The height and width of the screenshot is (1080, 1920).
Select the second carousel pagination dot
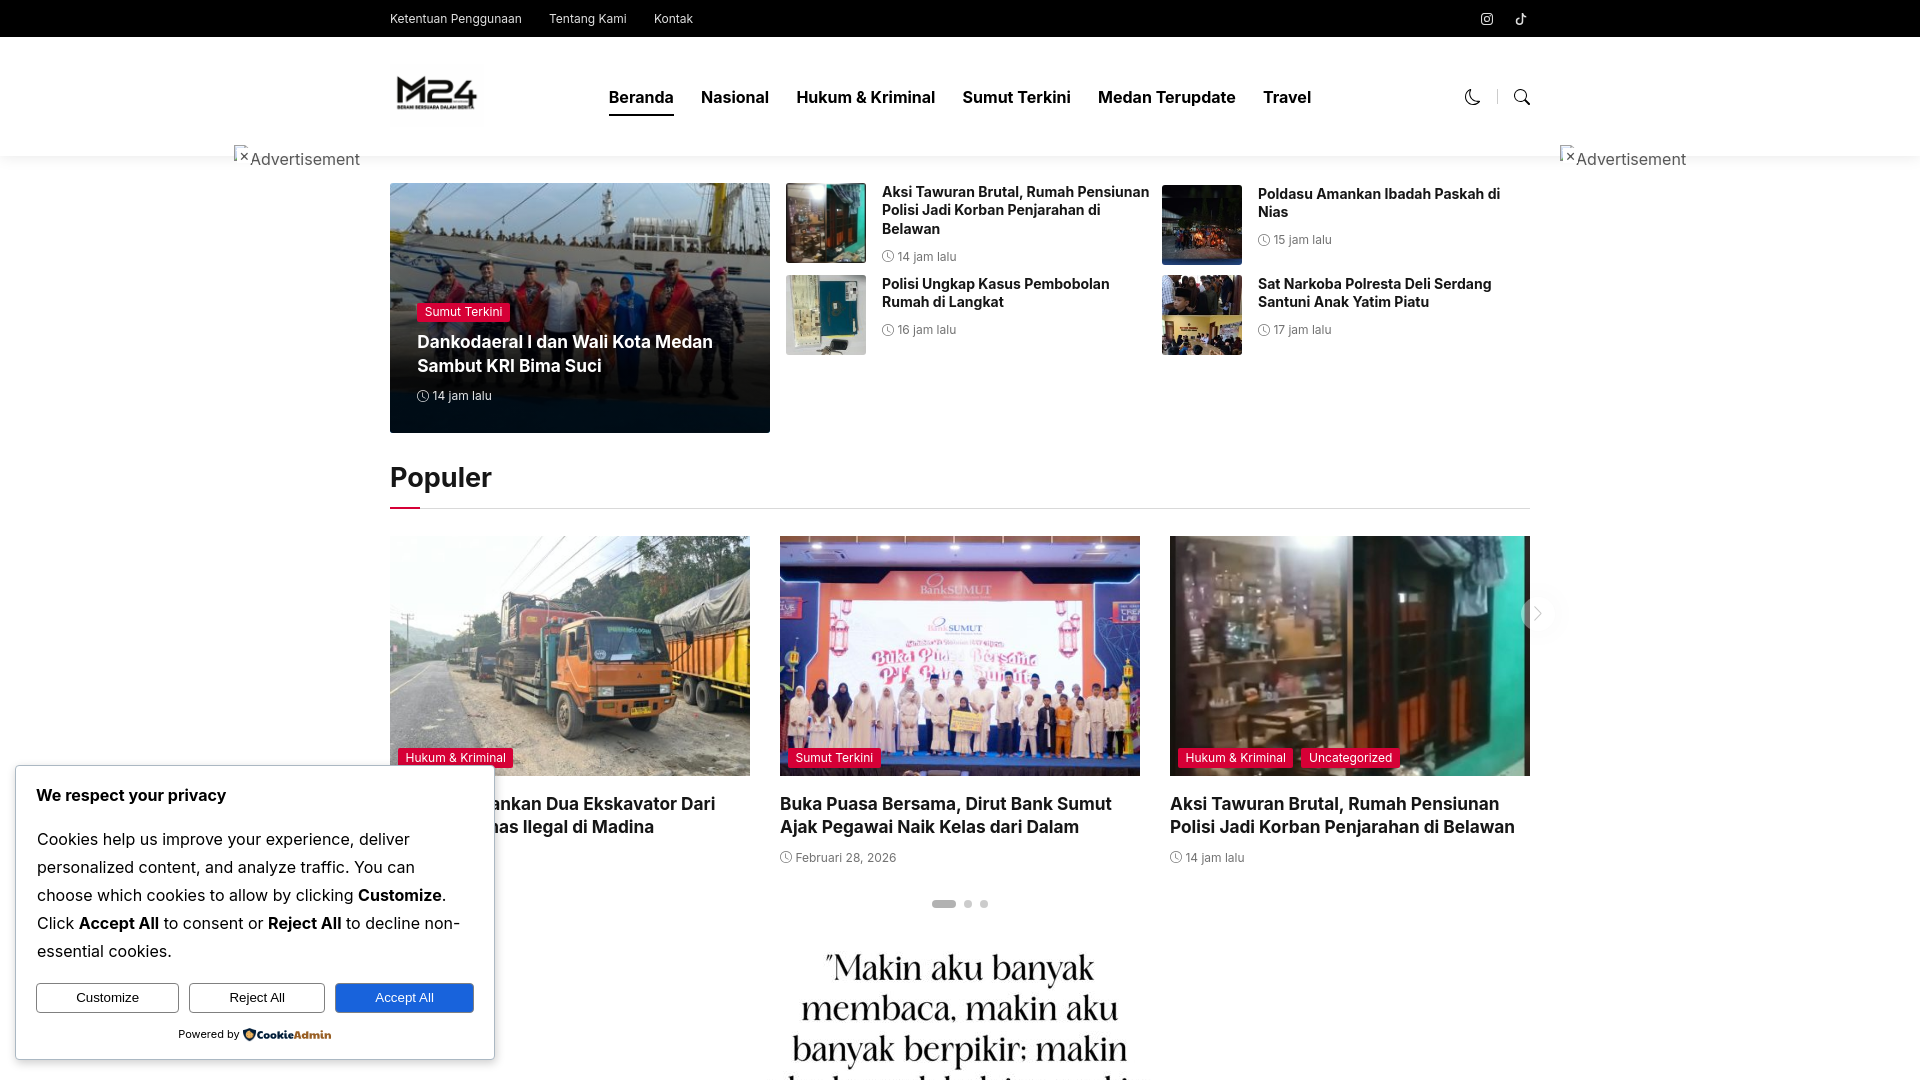click(968, 904)
